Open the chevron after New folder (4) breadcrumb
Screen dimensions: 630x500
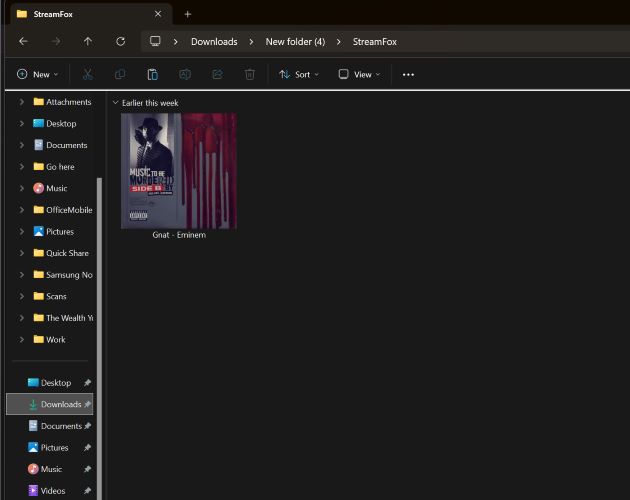339,42
